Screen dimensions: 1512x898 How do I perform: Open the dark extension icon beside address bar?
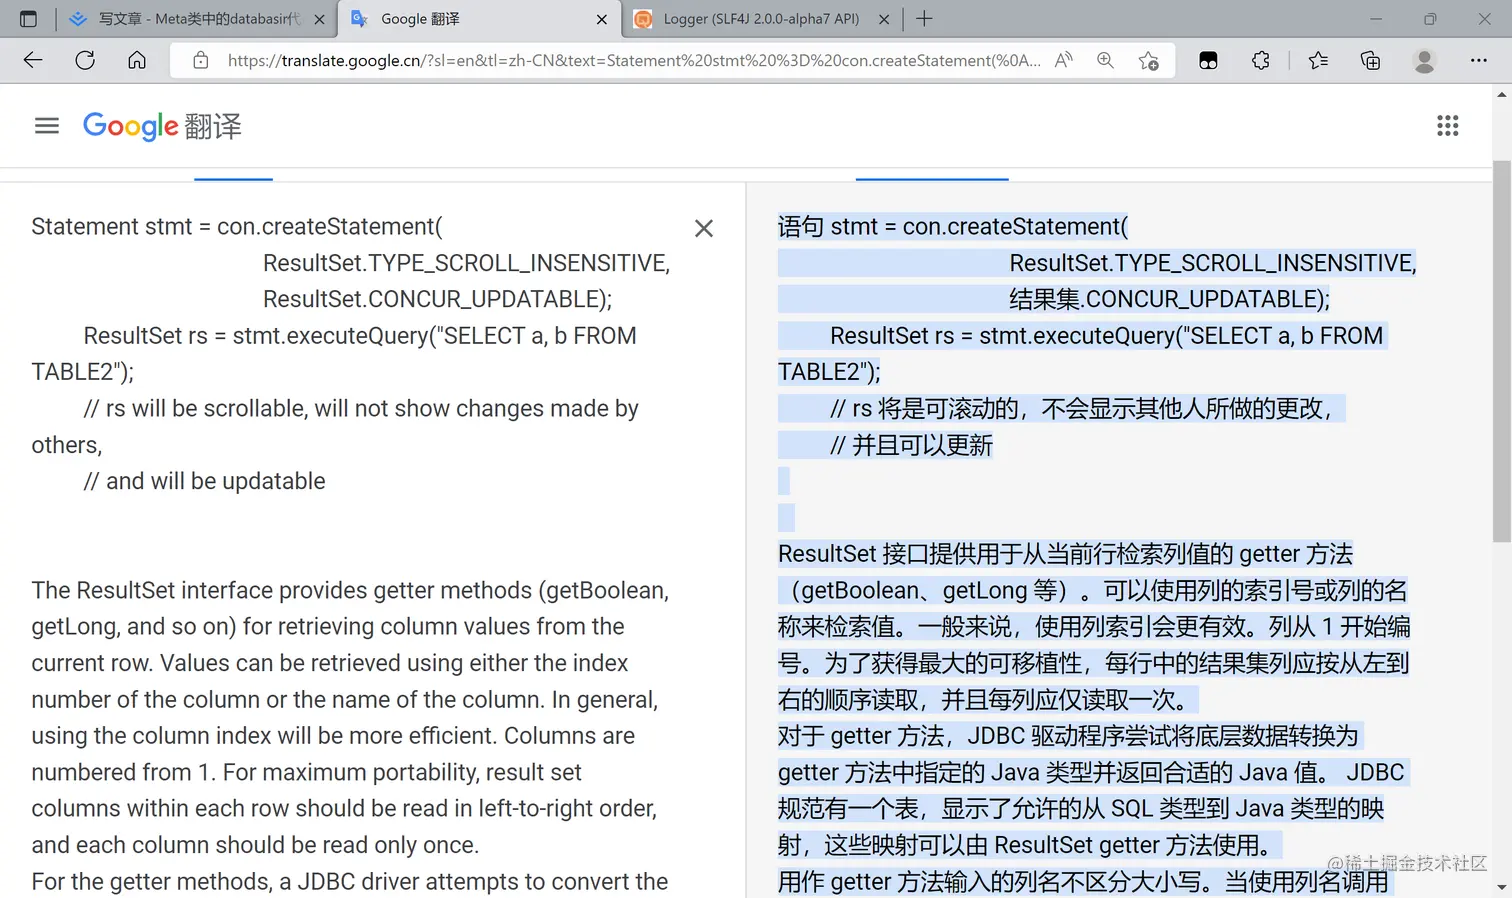(1208, 60)
